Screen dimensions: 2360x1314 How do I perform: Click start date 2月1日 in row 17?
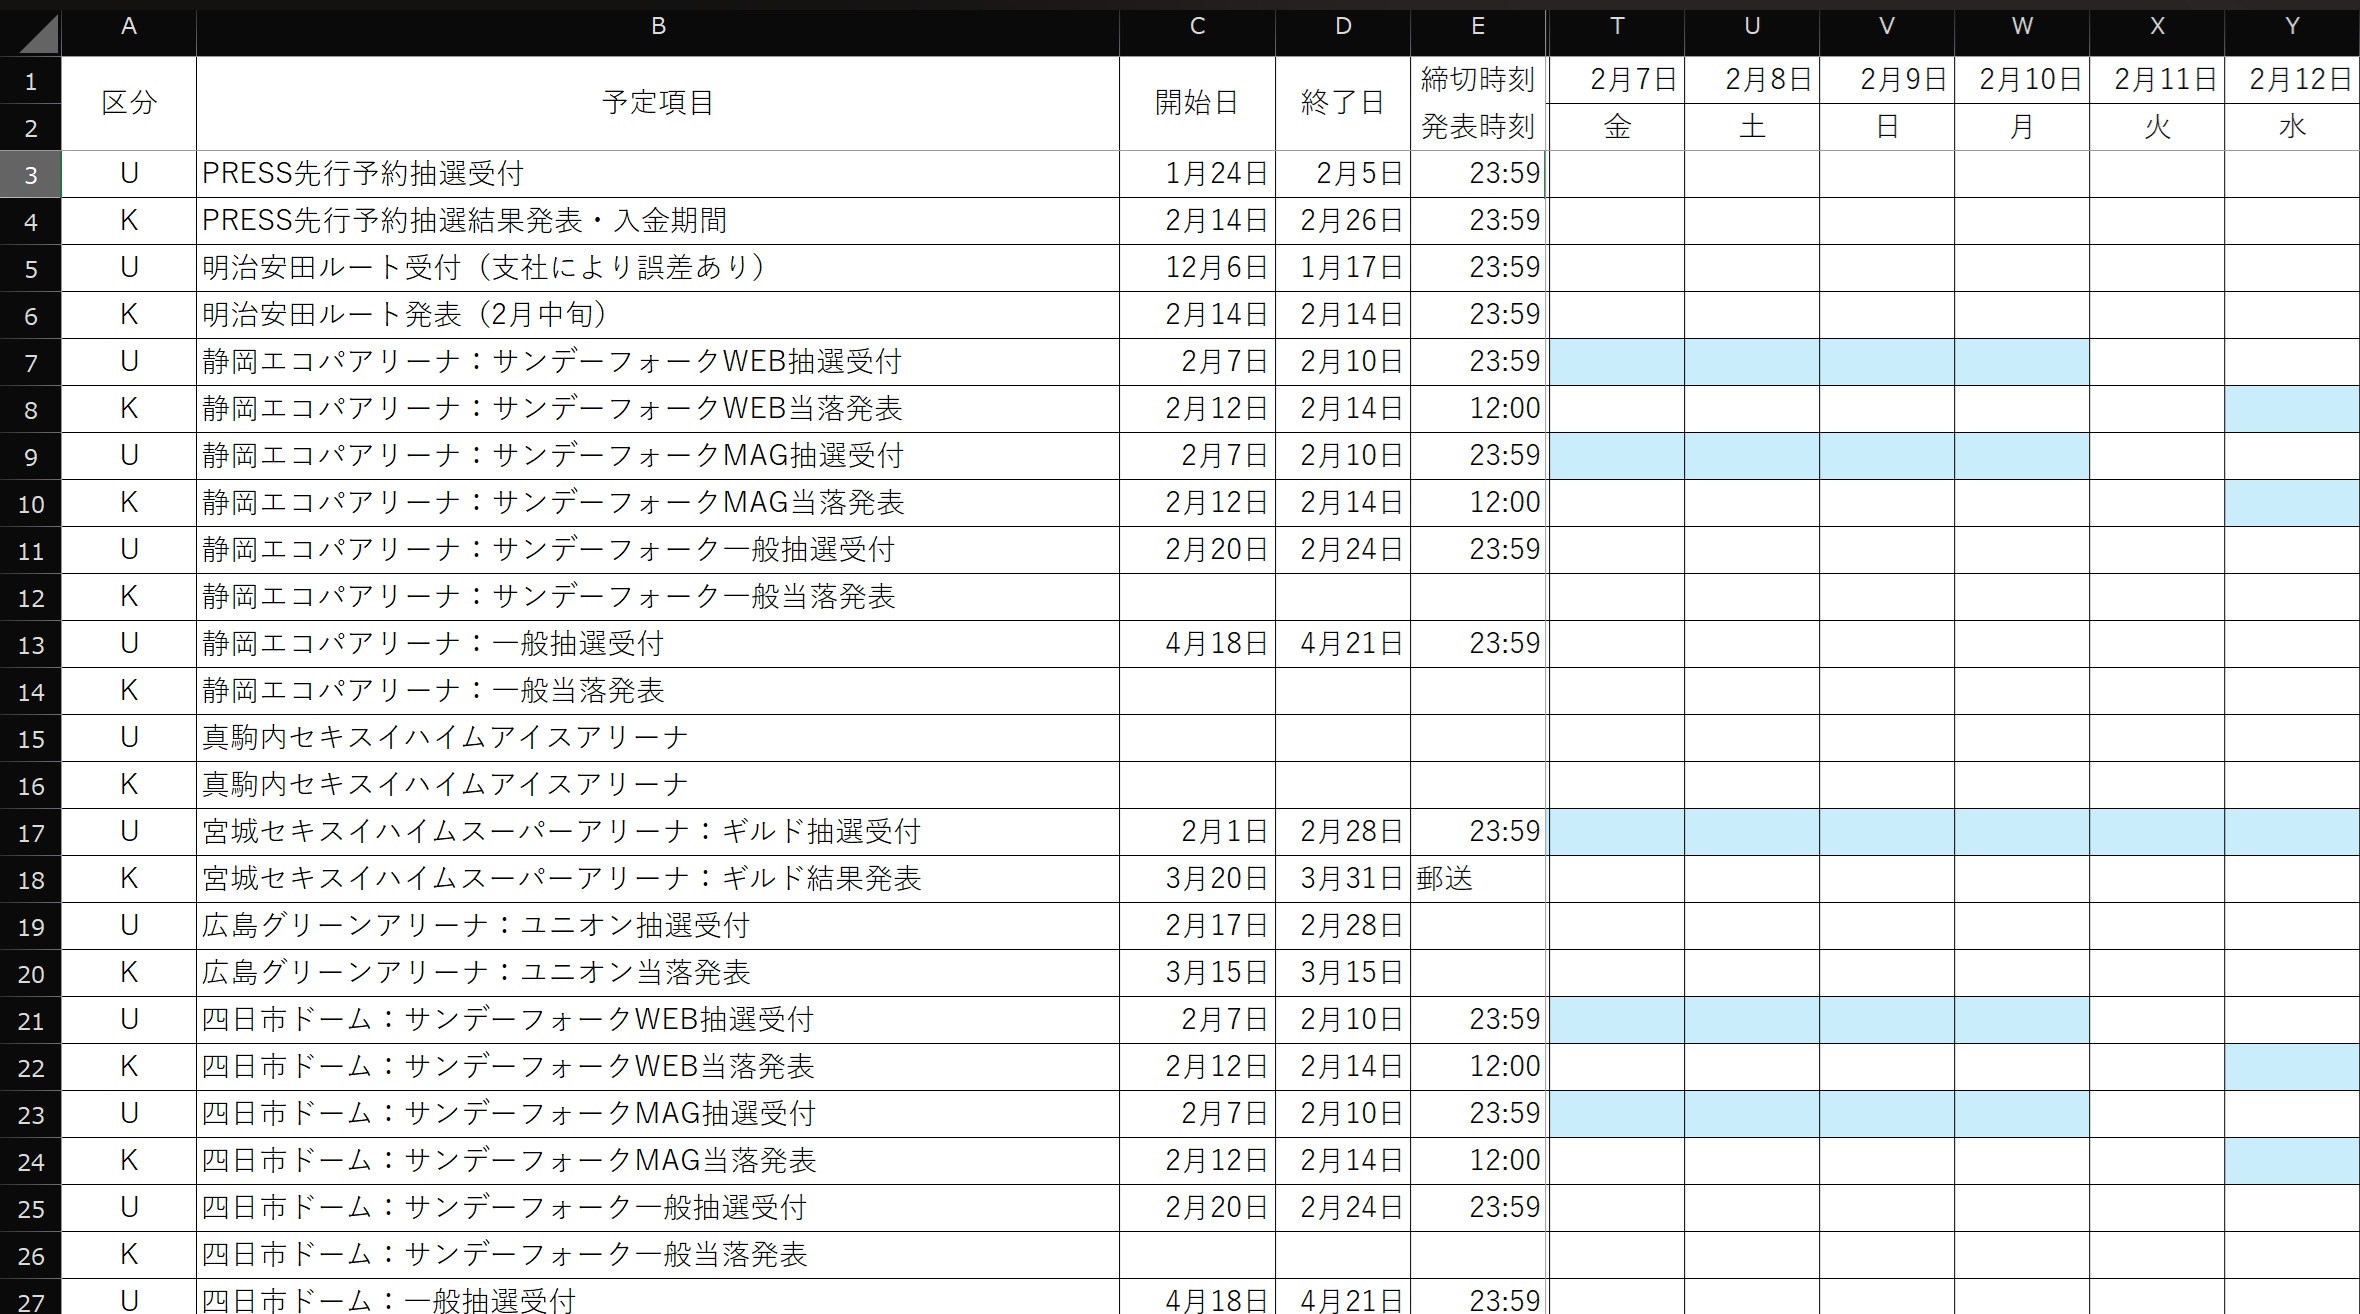point(1197,832)
